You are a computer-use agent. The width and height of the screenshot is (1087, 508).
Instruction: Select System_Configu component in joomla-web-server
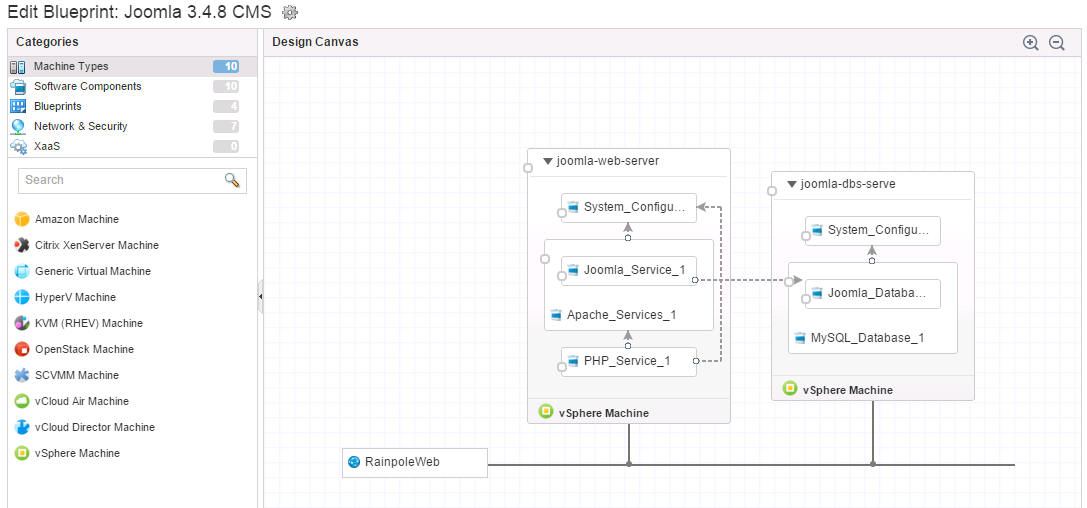(x=629, y=207)
